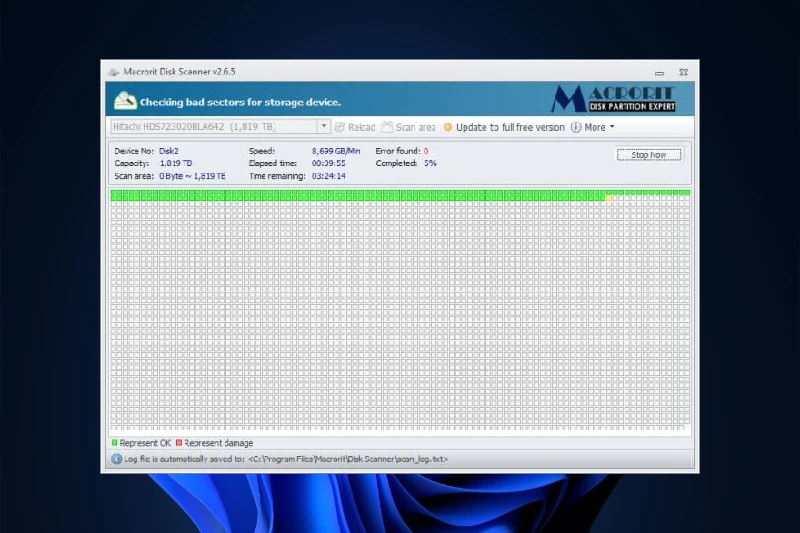
Task: Click the Represent OK legend label
Action: point(145,443)
